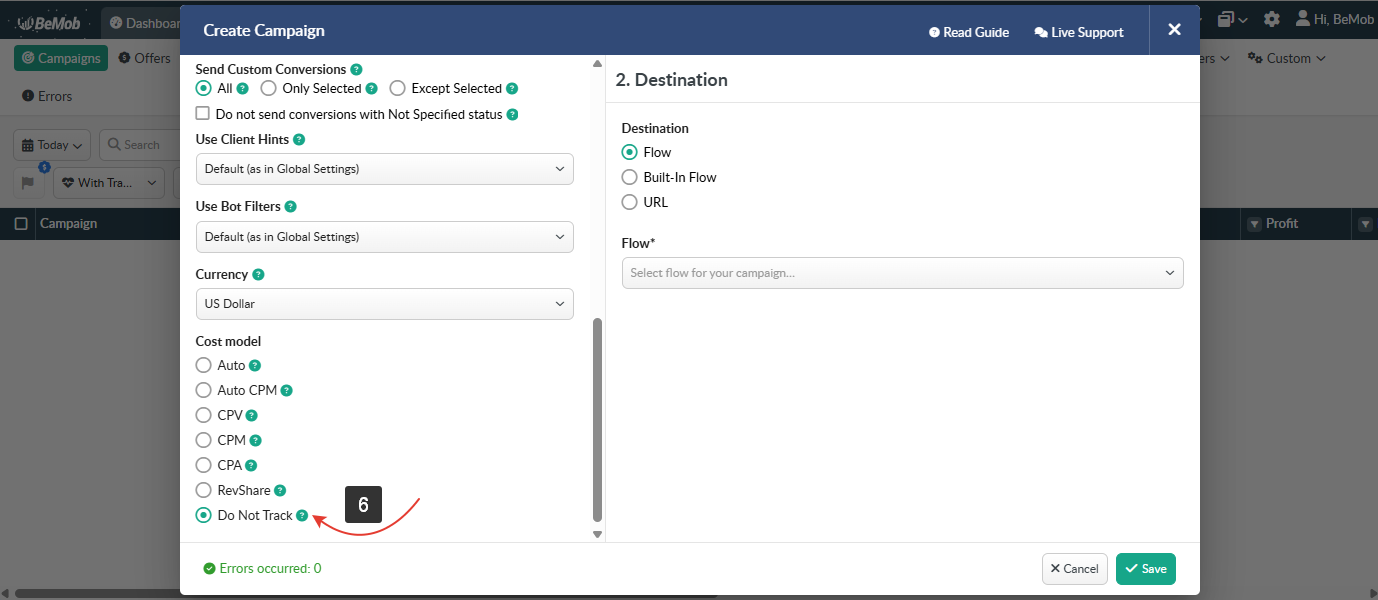The width and height of the screenshot is (1378, 600).
Task: Open settings gear icon in top bar
Action: [1271, 19]
